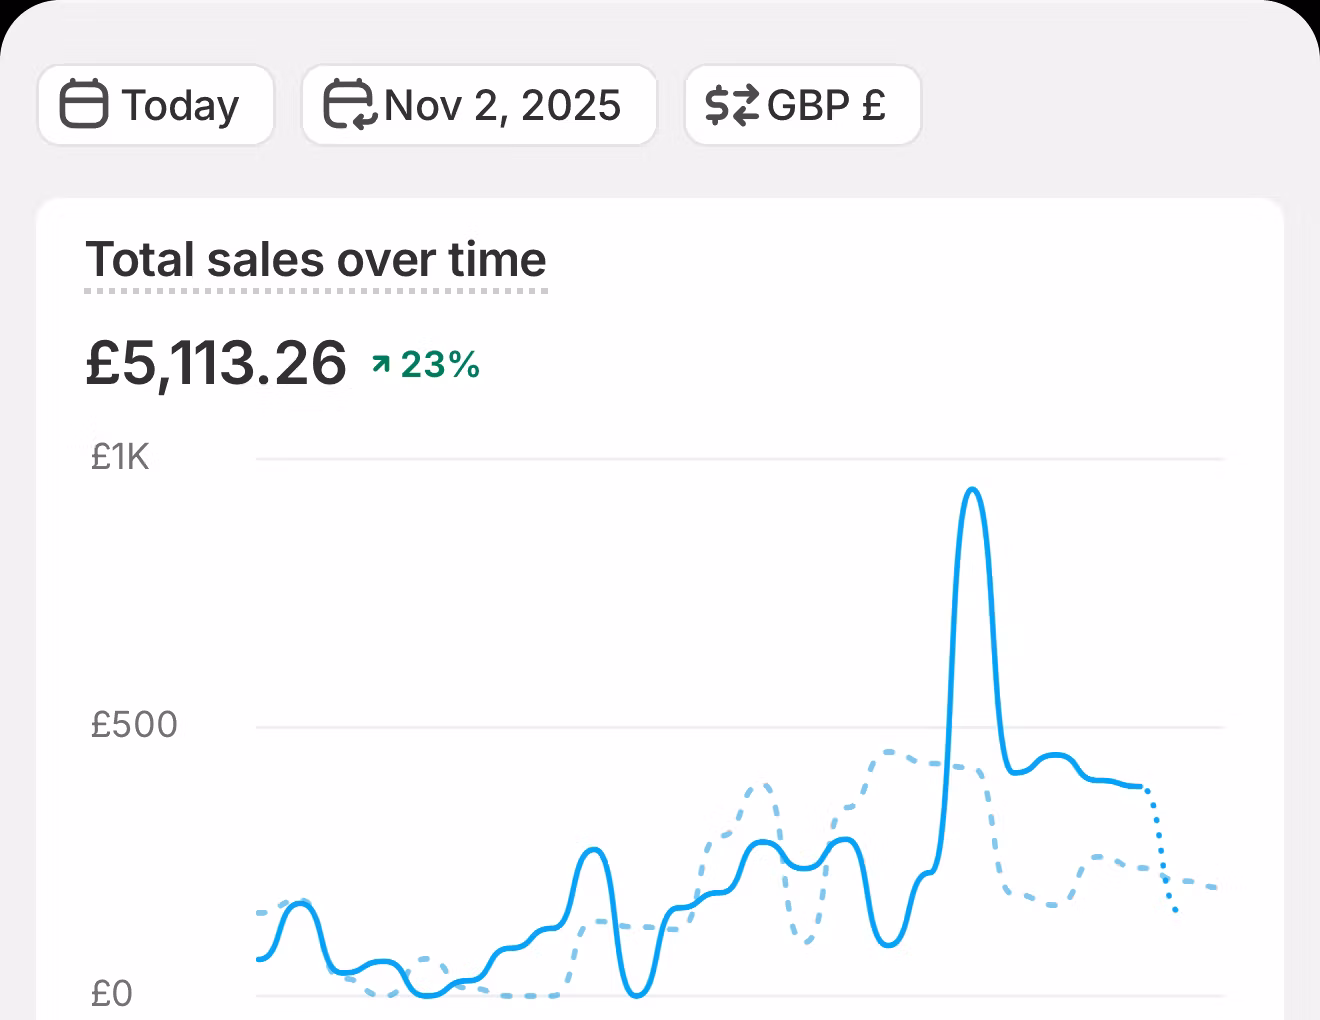1320x1020 pixels.
Task: Click the highest peak of the solid sales line
Action: [972, 490]
